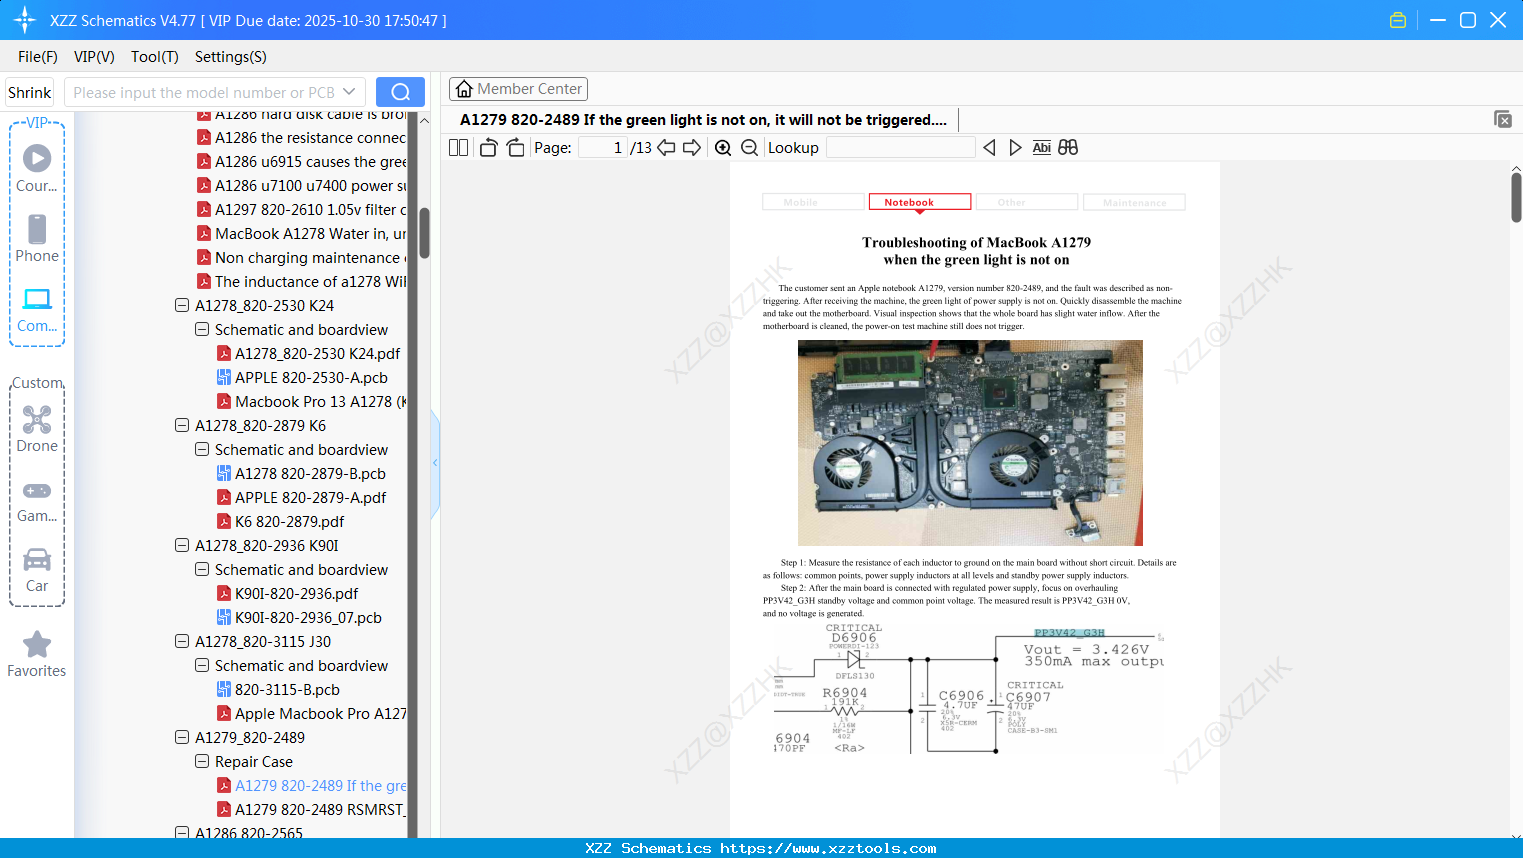
Task: Click the Lookup text field
Action: [x=901, y=148]
